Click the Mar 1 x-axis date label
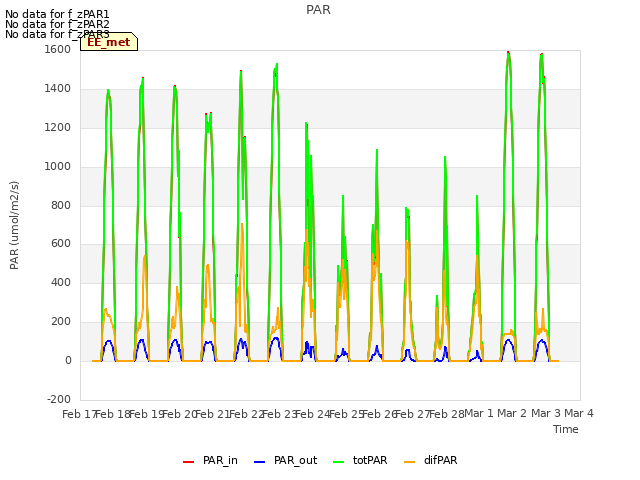 (479, 413)
